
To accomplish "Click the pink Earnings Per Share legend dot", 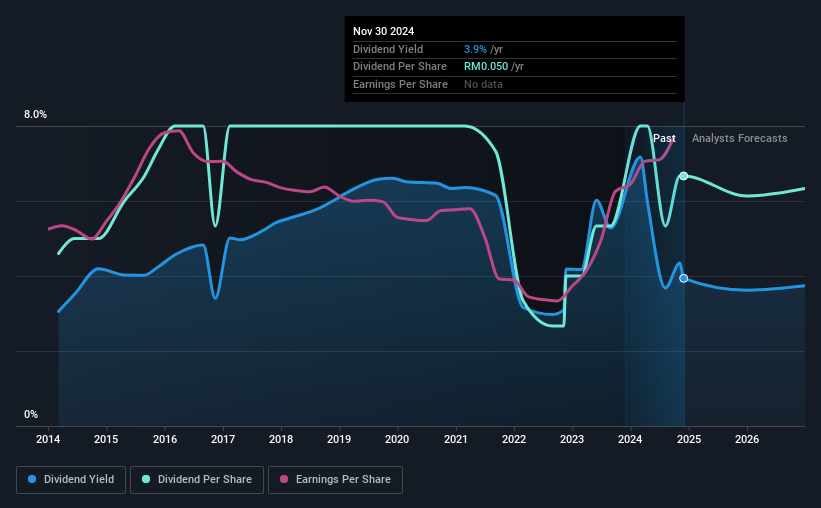I will point(284,479).
